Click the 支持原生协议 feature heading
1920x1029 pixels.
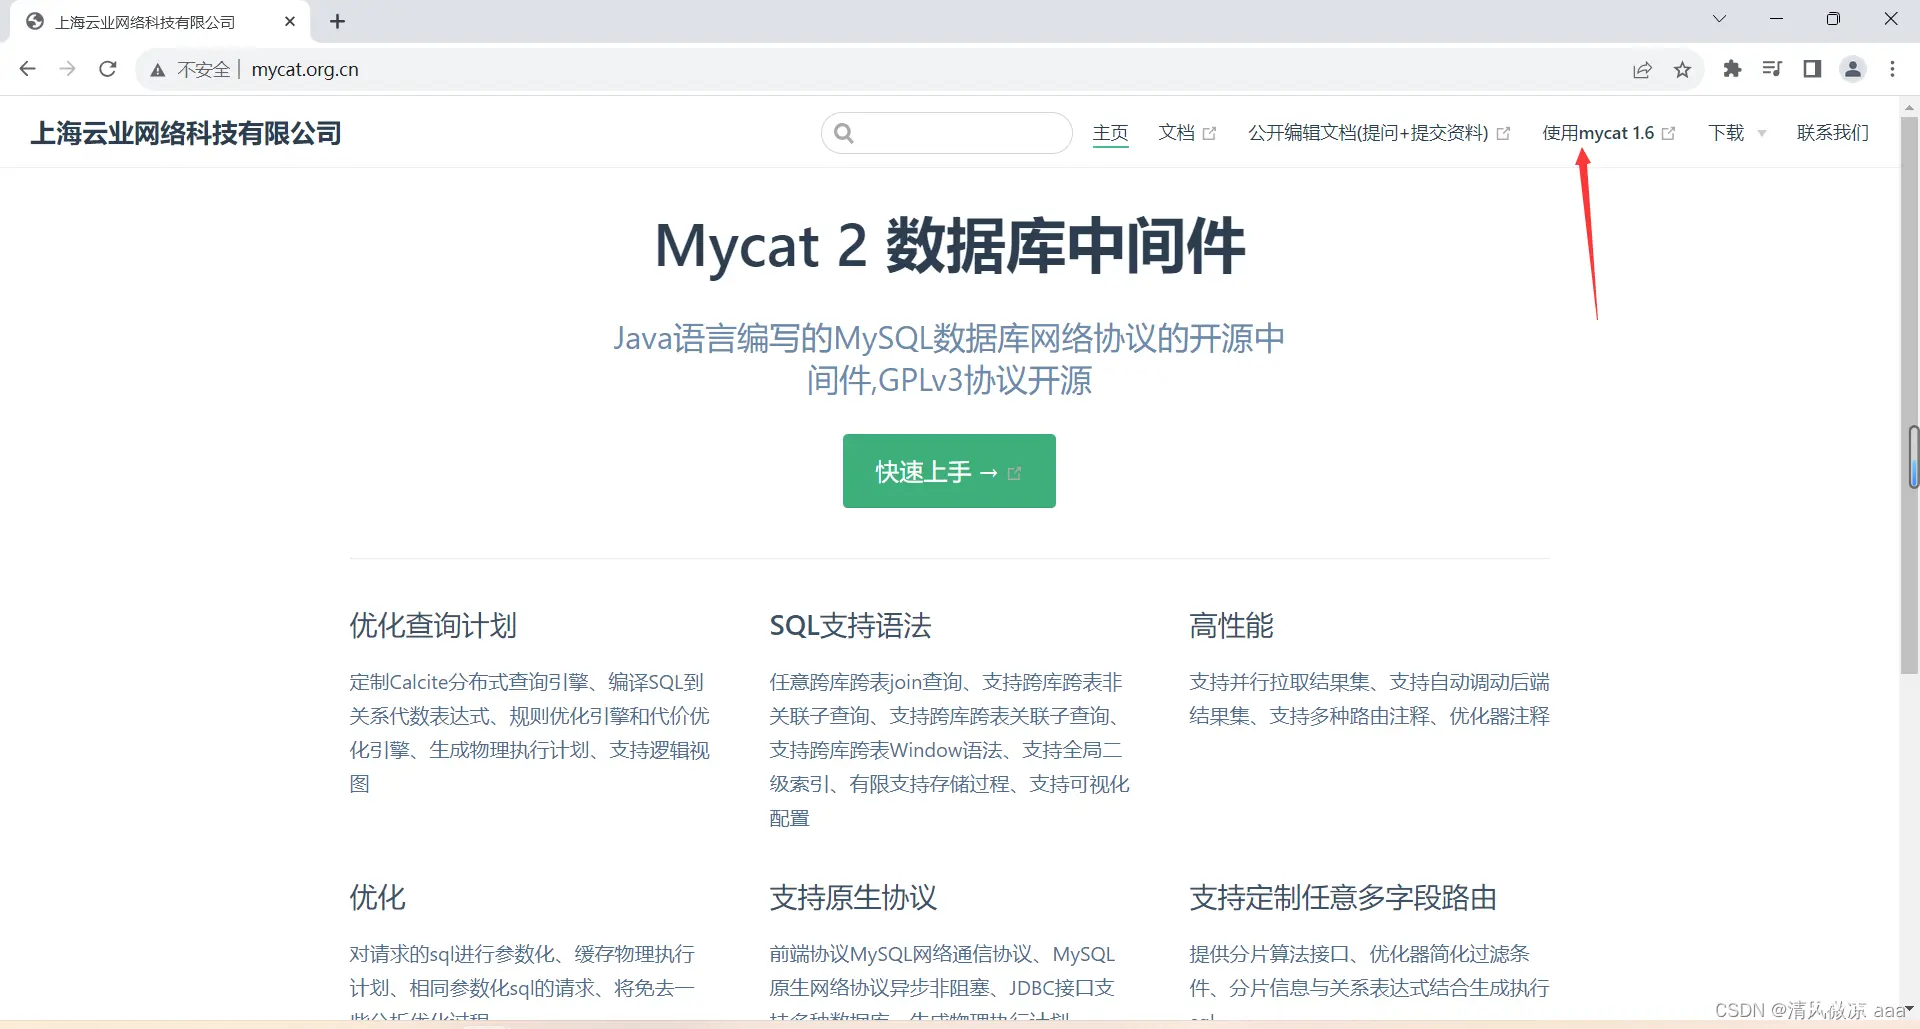tap(853, 898)
